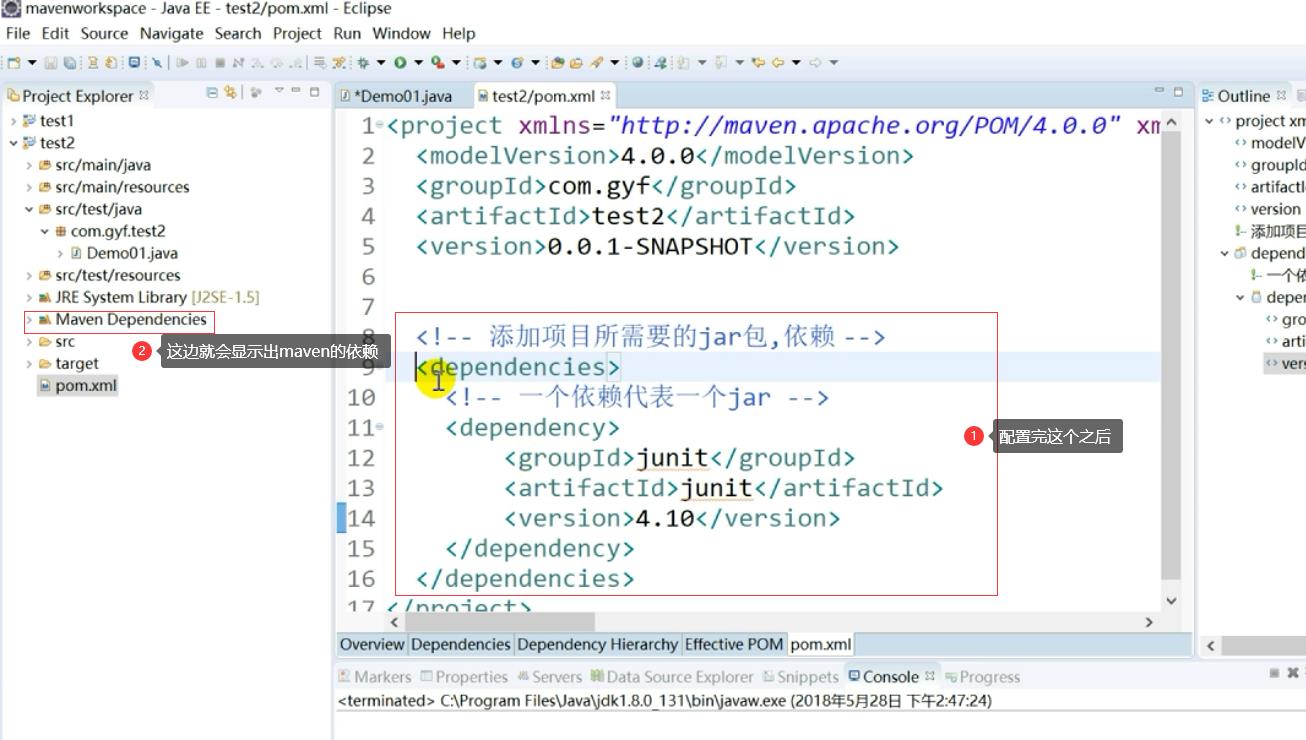The width and height of the screenshot is (1306, 740).
Task: Open the Help menu
Action: pyautogui.click(x=459, y=33)
